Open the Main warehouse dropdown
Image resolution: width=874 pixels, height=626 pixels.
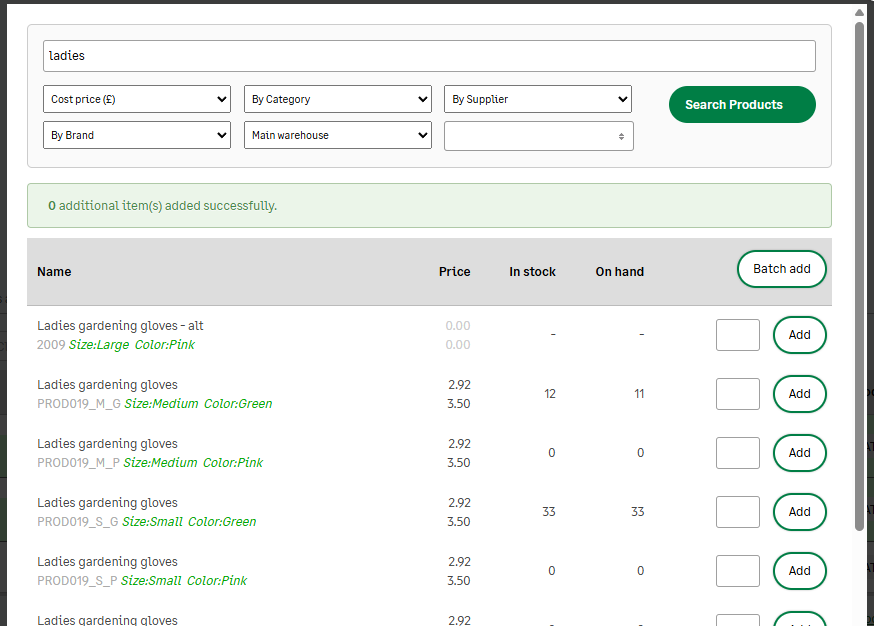[x=338, y=135]
